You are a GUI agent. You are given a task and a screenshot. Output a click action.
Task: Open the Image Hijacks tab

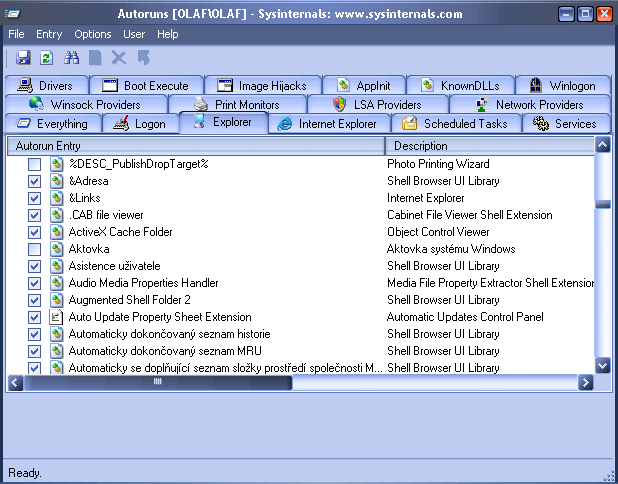point(263,86)
